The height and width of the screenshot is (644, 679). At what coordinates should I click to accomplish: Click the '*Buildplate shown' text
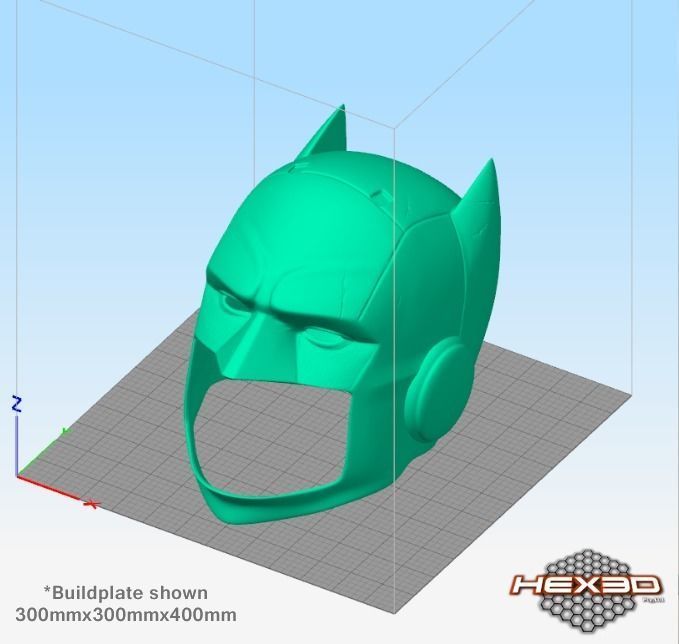coord(126,592)
